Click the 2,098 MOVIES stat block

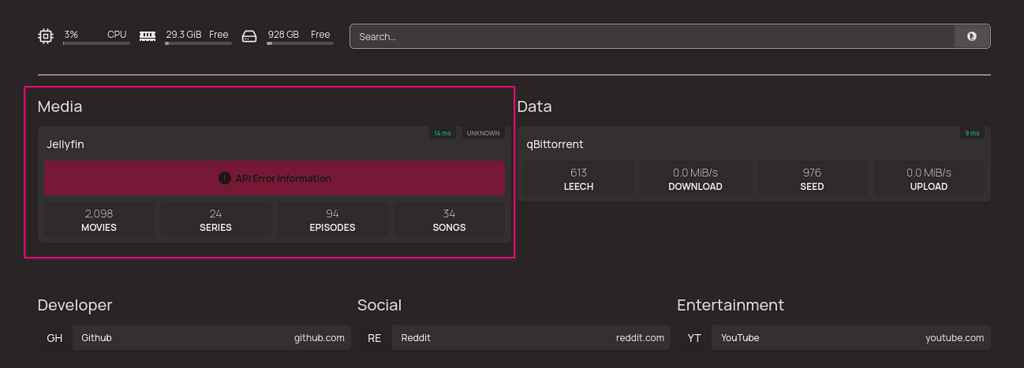99,219
